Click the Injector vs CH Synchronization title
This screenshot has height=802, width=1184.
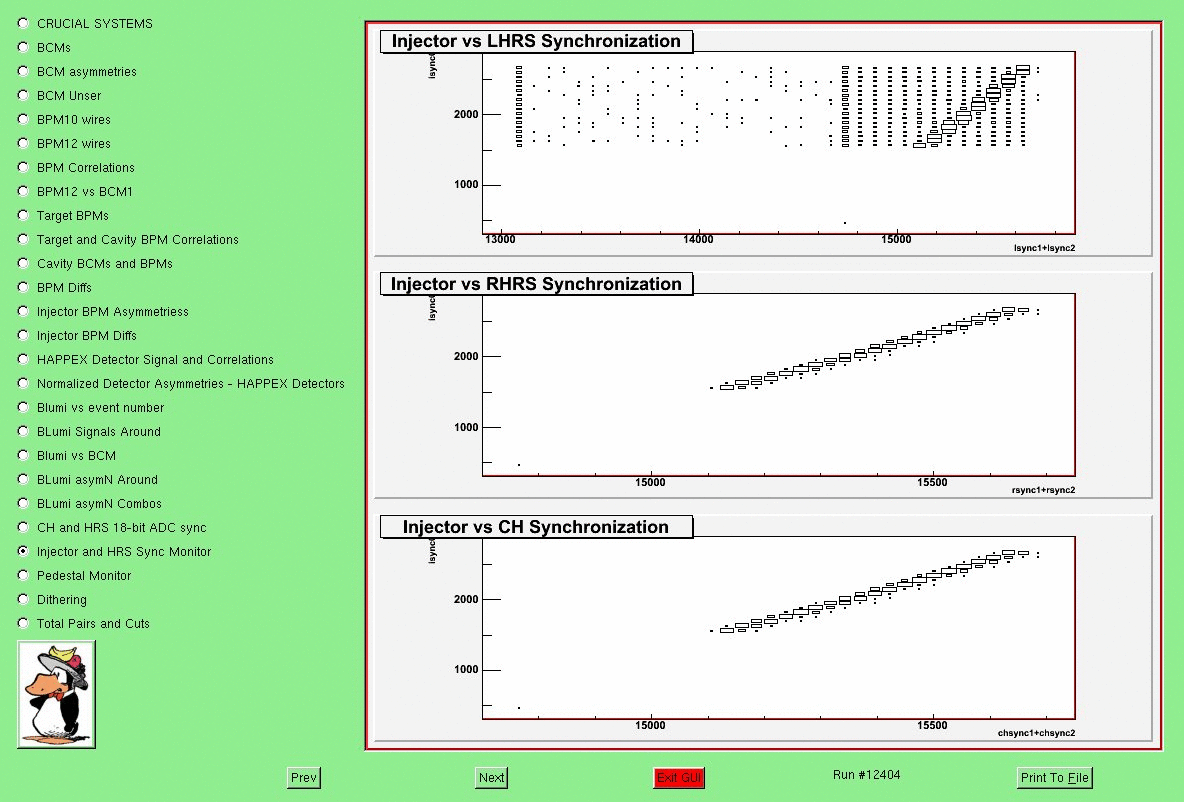536,527
